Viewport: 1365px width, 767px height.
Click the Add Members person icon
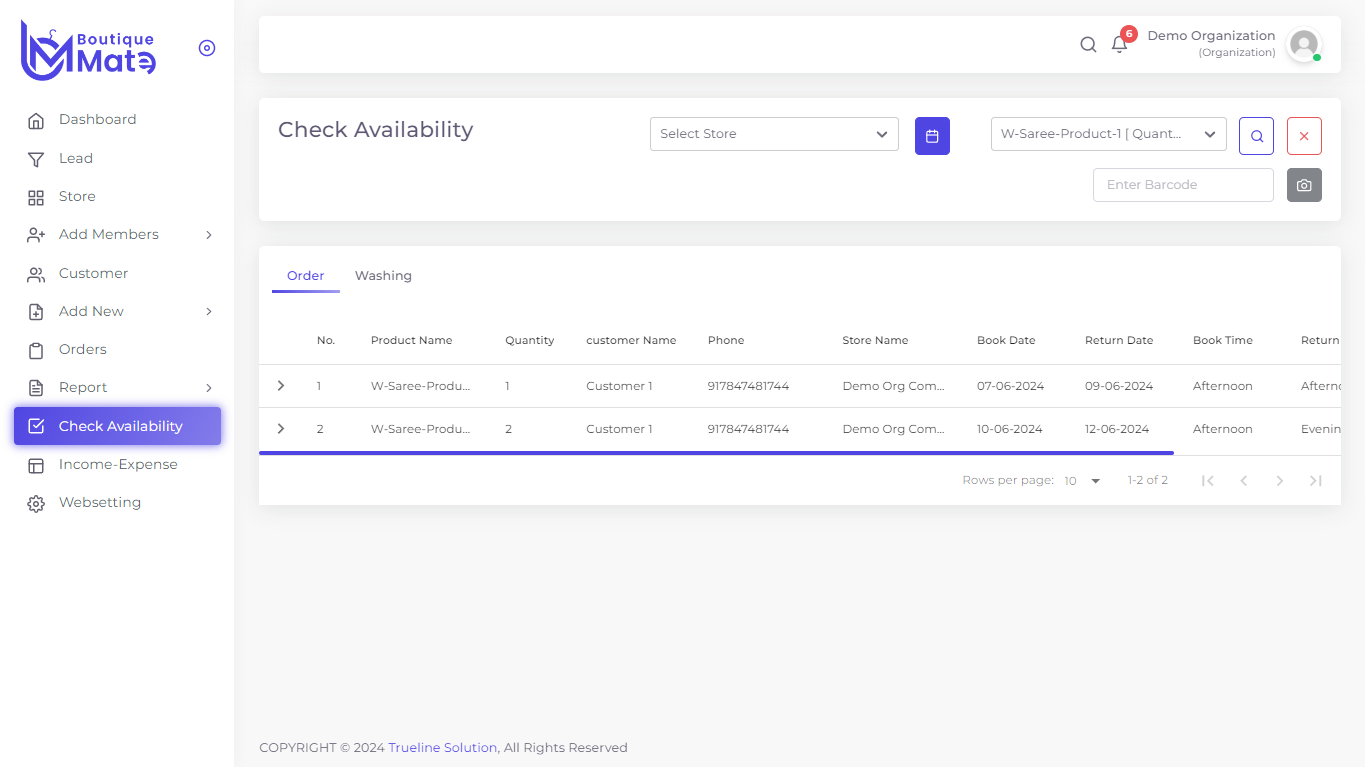click(36, 235)
